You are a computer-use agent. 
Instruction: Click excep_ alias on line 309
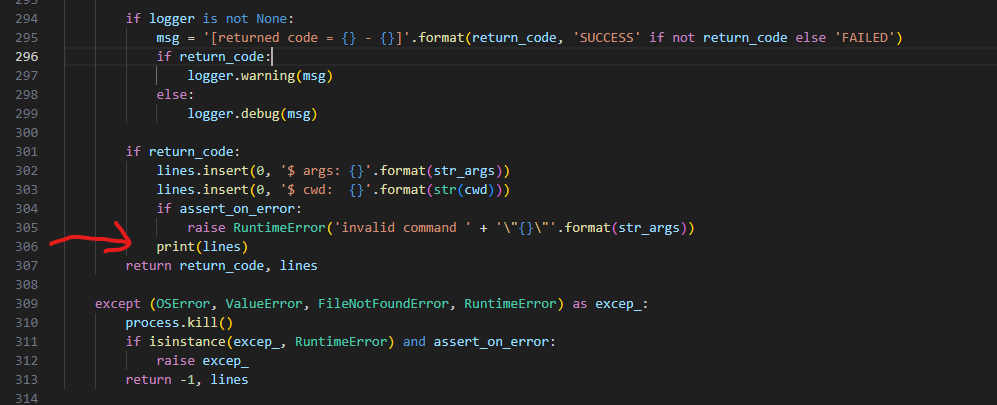618,305
